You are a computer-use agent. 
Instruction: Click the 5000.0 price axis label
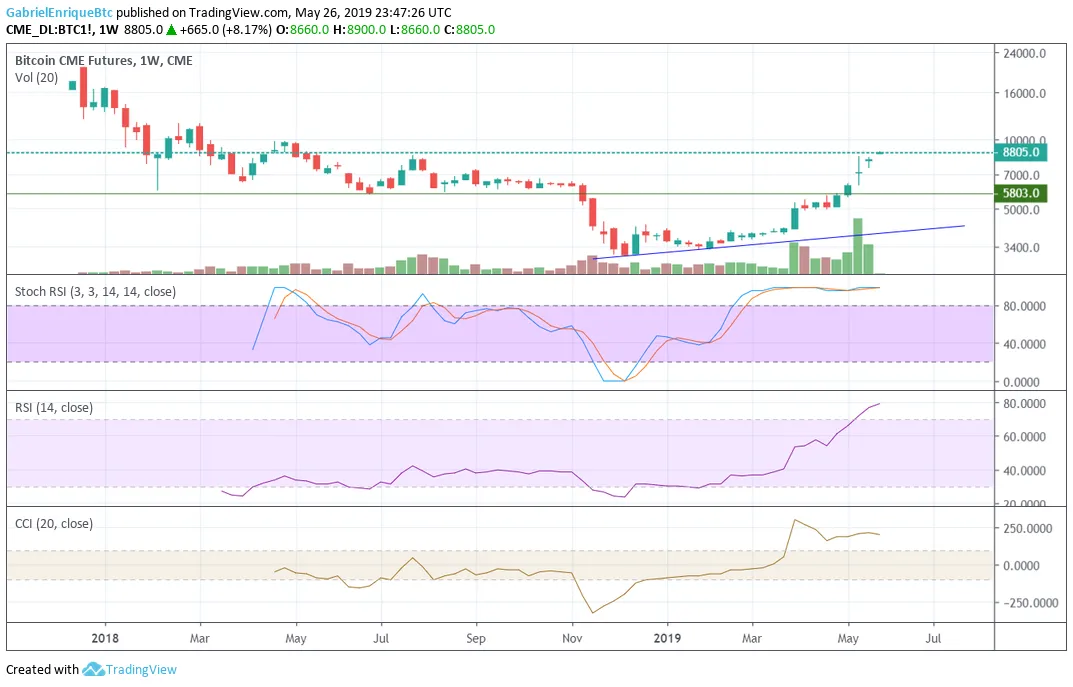point(1022,210)
